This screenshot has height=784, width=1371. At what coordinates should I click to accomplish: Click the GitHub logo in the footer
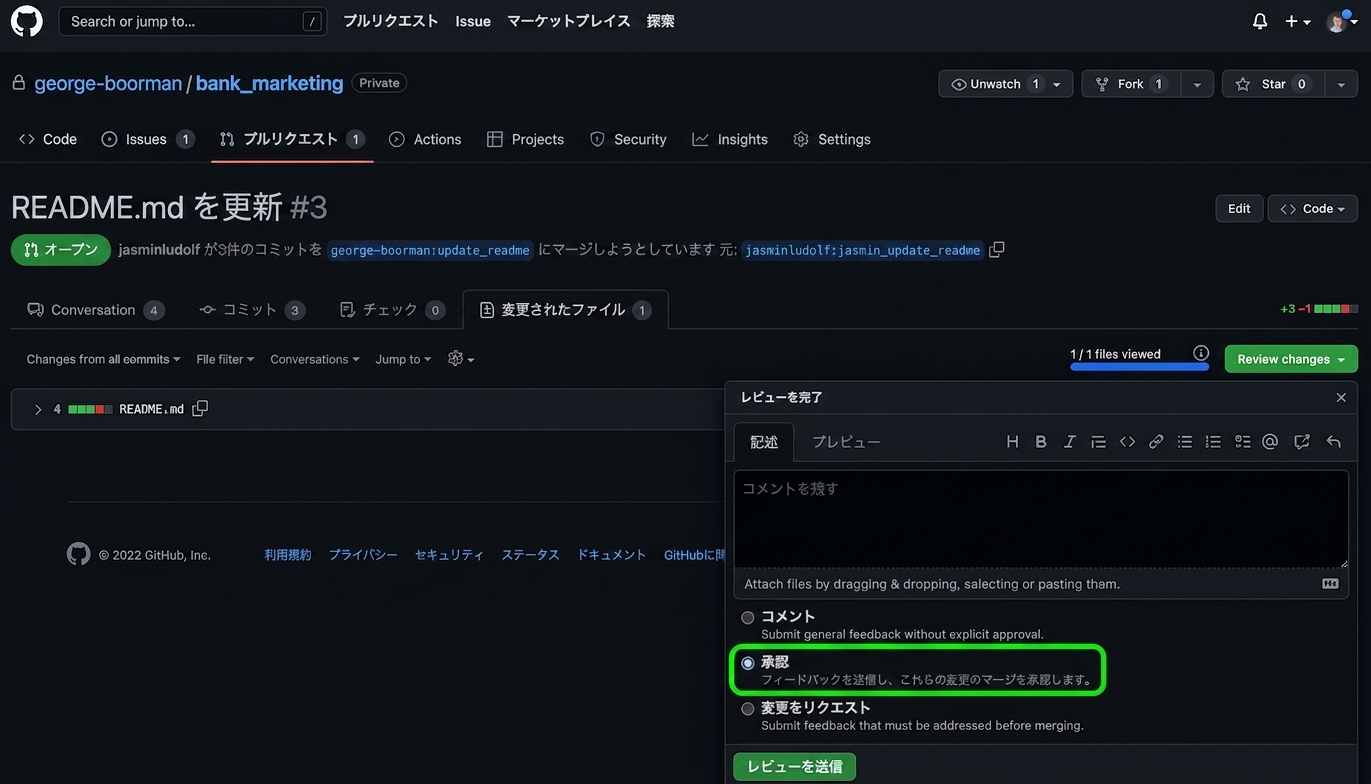coord(78,554)
